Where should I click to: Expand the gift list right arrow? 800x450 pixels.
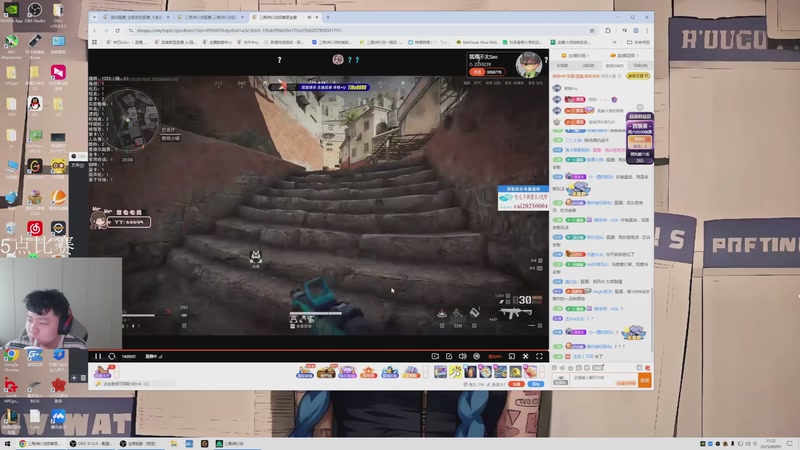click(542, 371)
